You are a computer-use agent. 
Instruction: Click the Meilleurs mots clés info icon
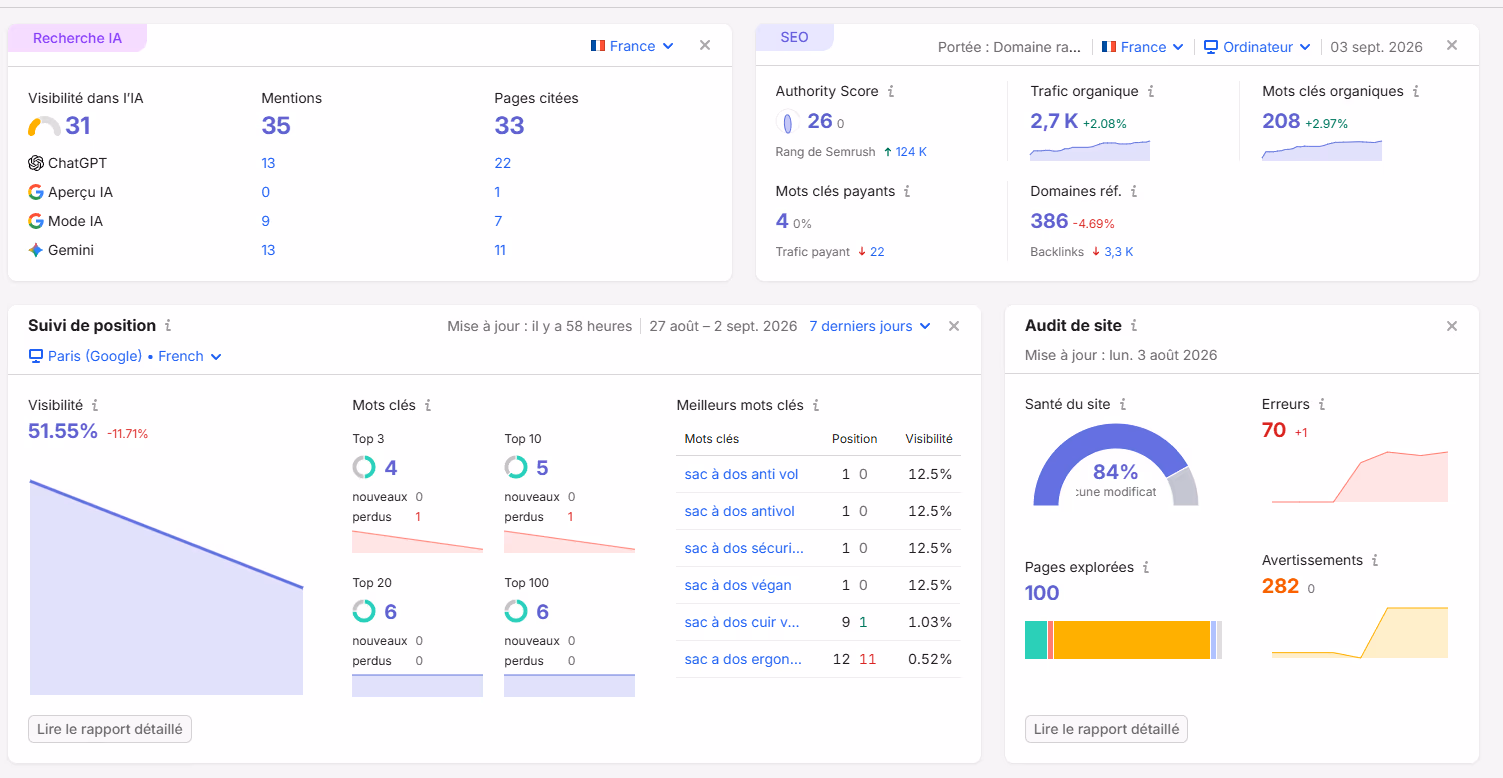point(816,405)
